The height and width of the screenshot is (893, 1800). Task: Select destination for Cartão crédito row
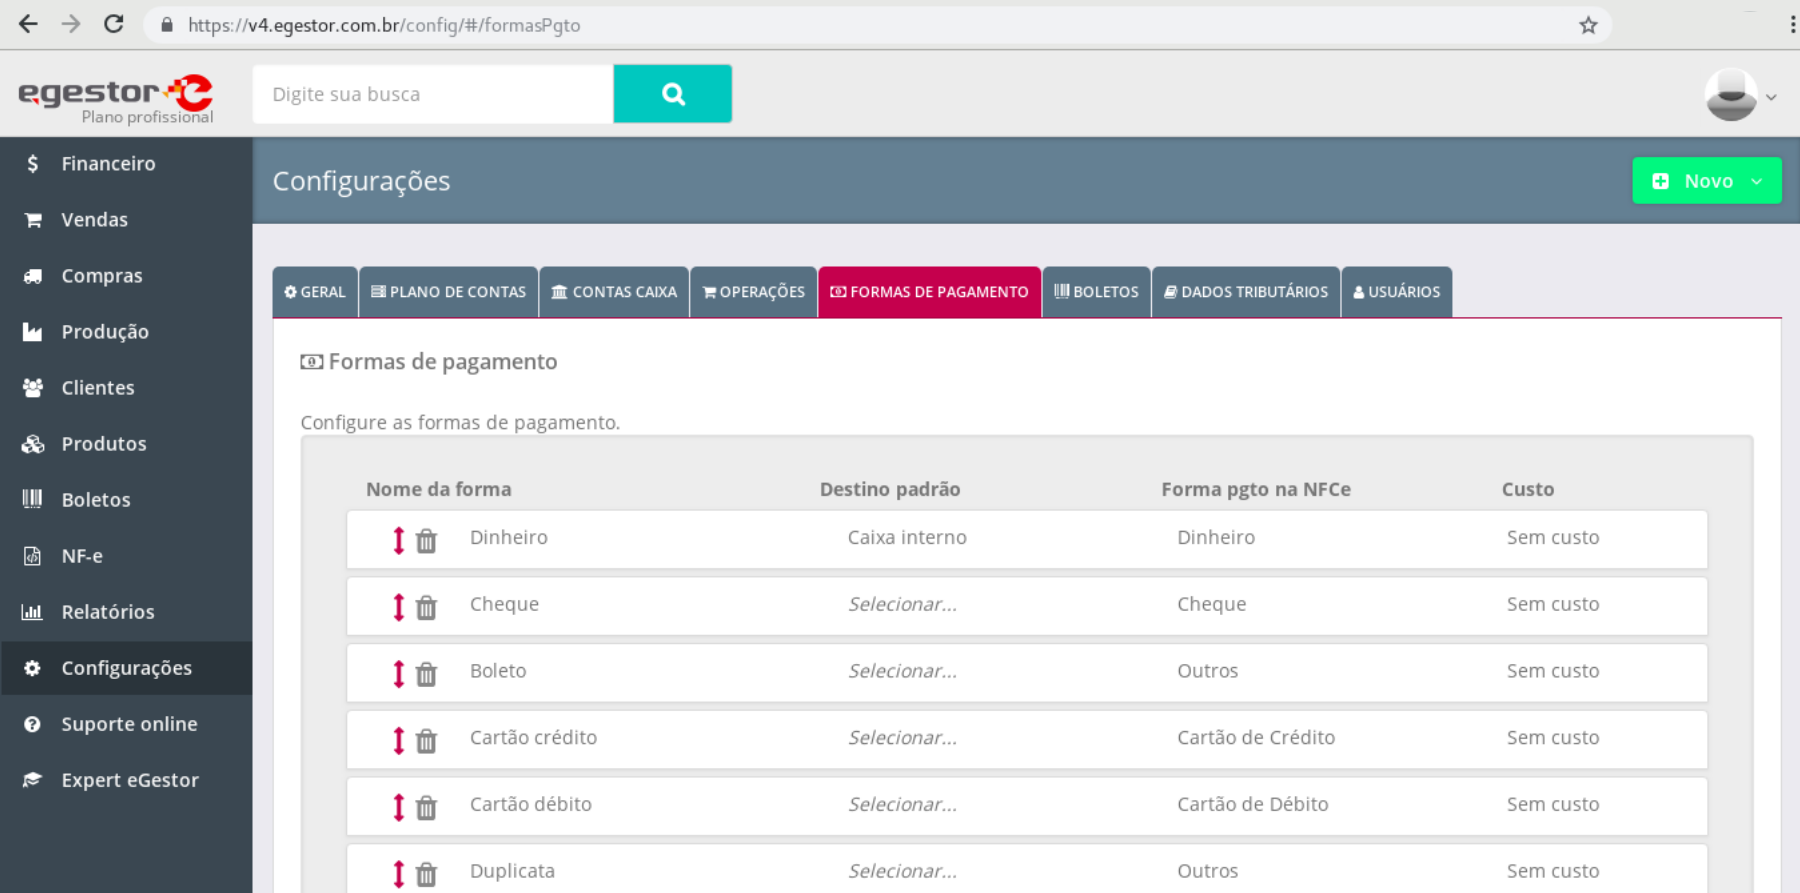tap(903, 738)
